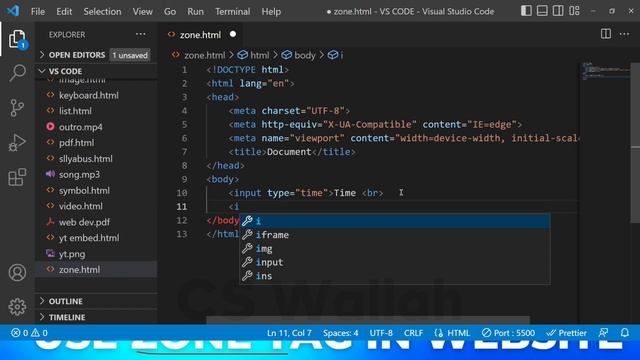This screenshot has height=360, width=640.
Task: Click Spaces: 4 indentation setting
Action: click(x=340, y=333)
